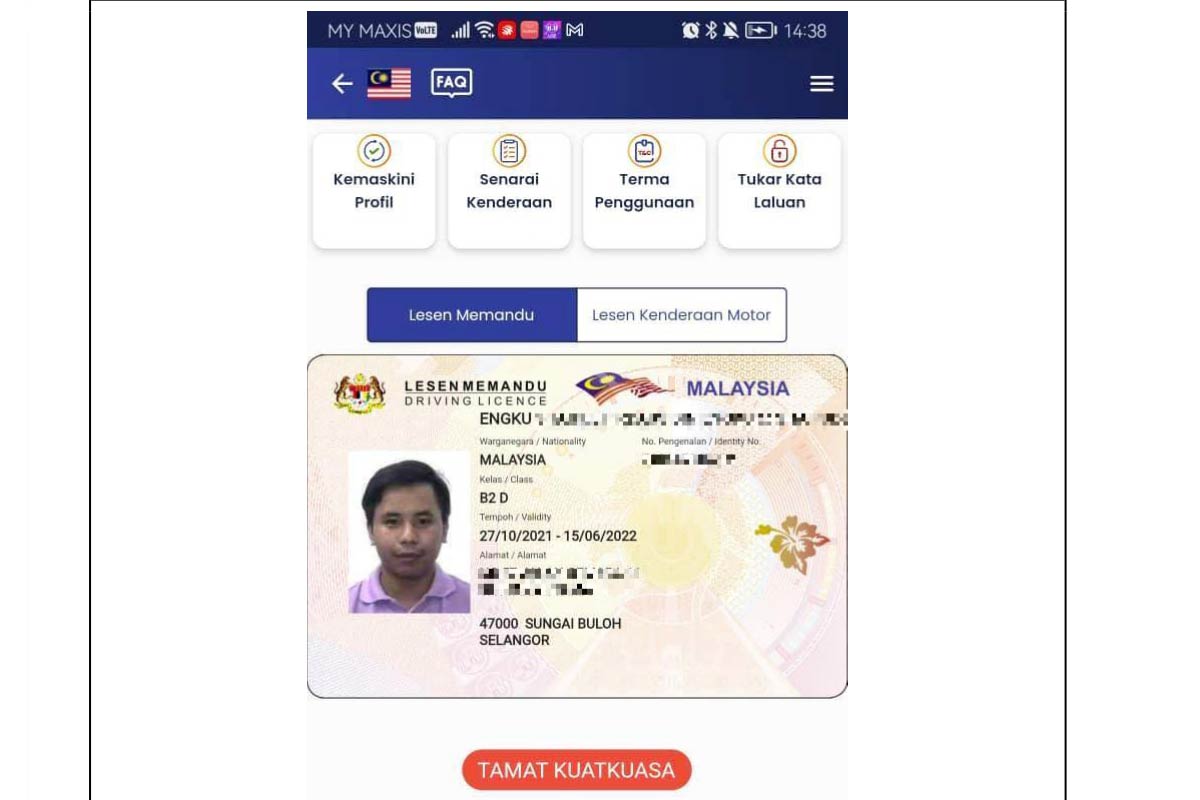
Task: Open the Senarai Kenderaan card label
Action: point(509,191)
